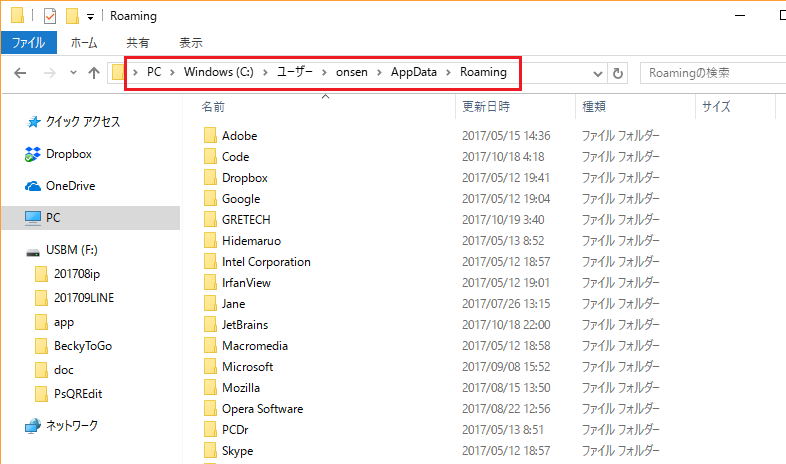786x464 pixels.
Task: Select the Mozilla folder icon
Action: pos(210,388)
